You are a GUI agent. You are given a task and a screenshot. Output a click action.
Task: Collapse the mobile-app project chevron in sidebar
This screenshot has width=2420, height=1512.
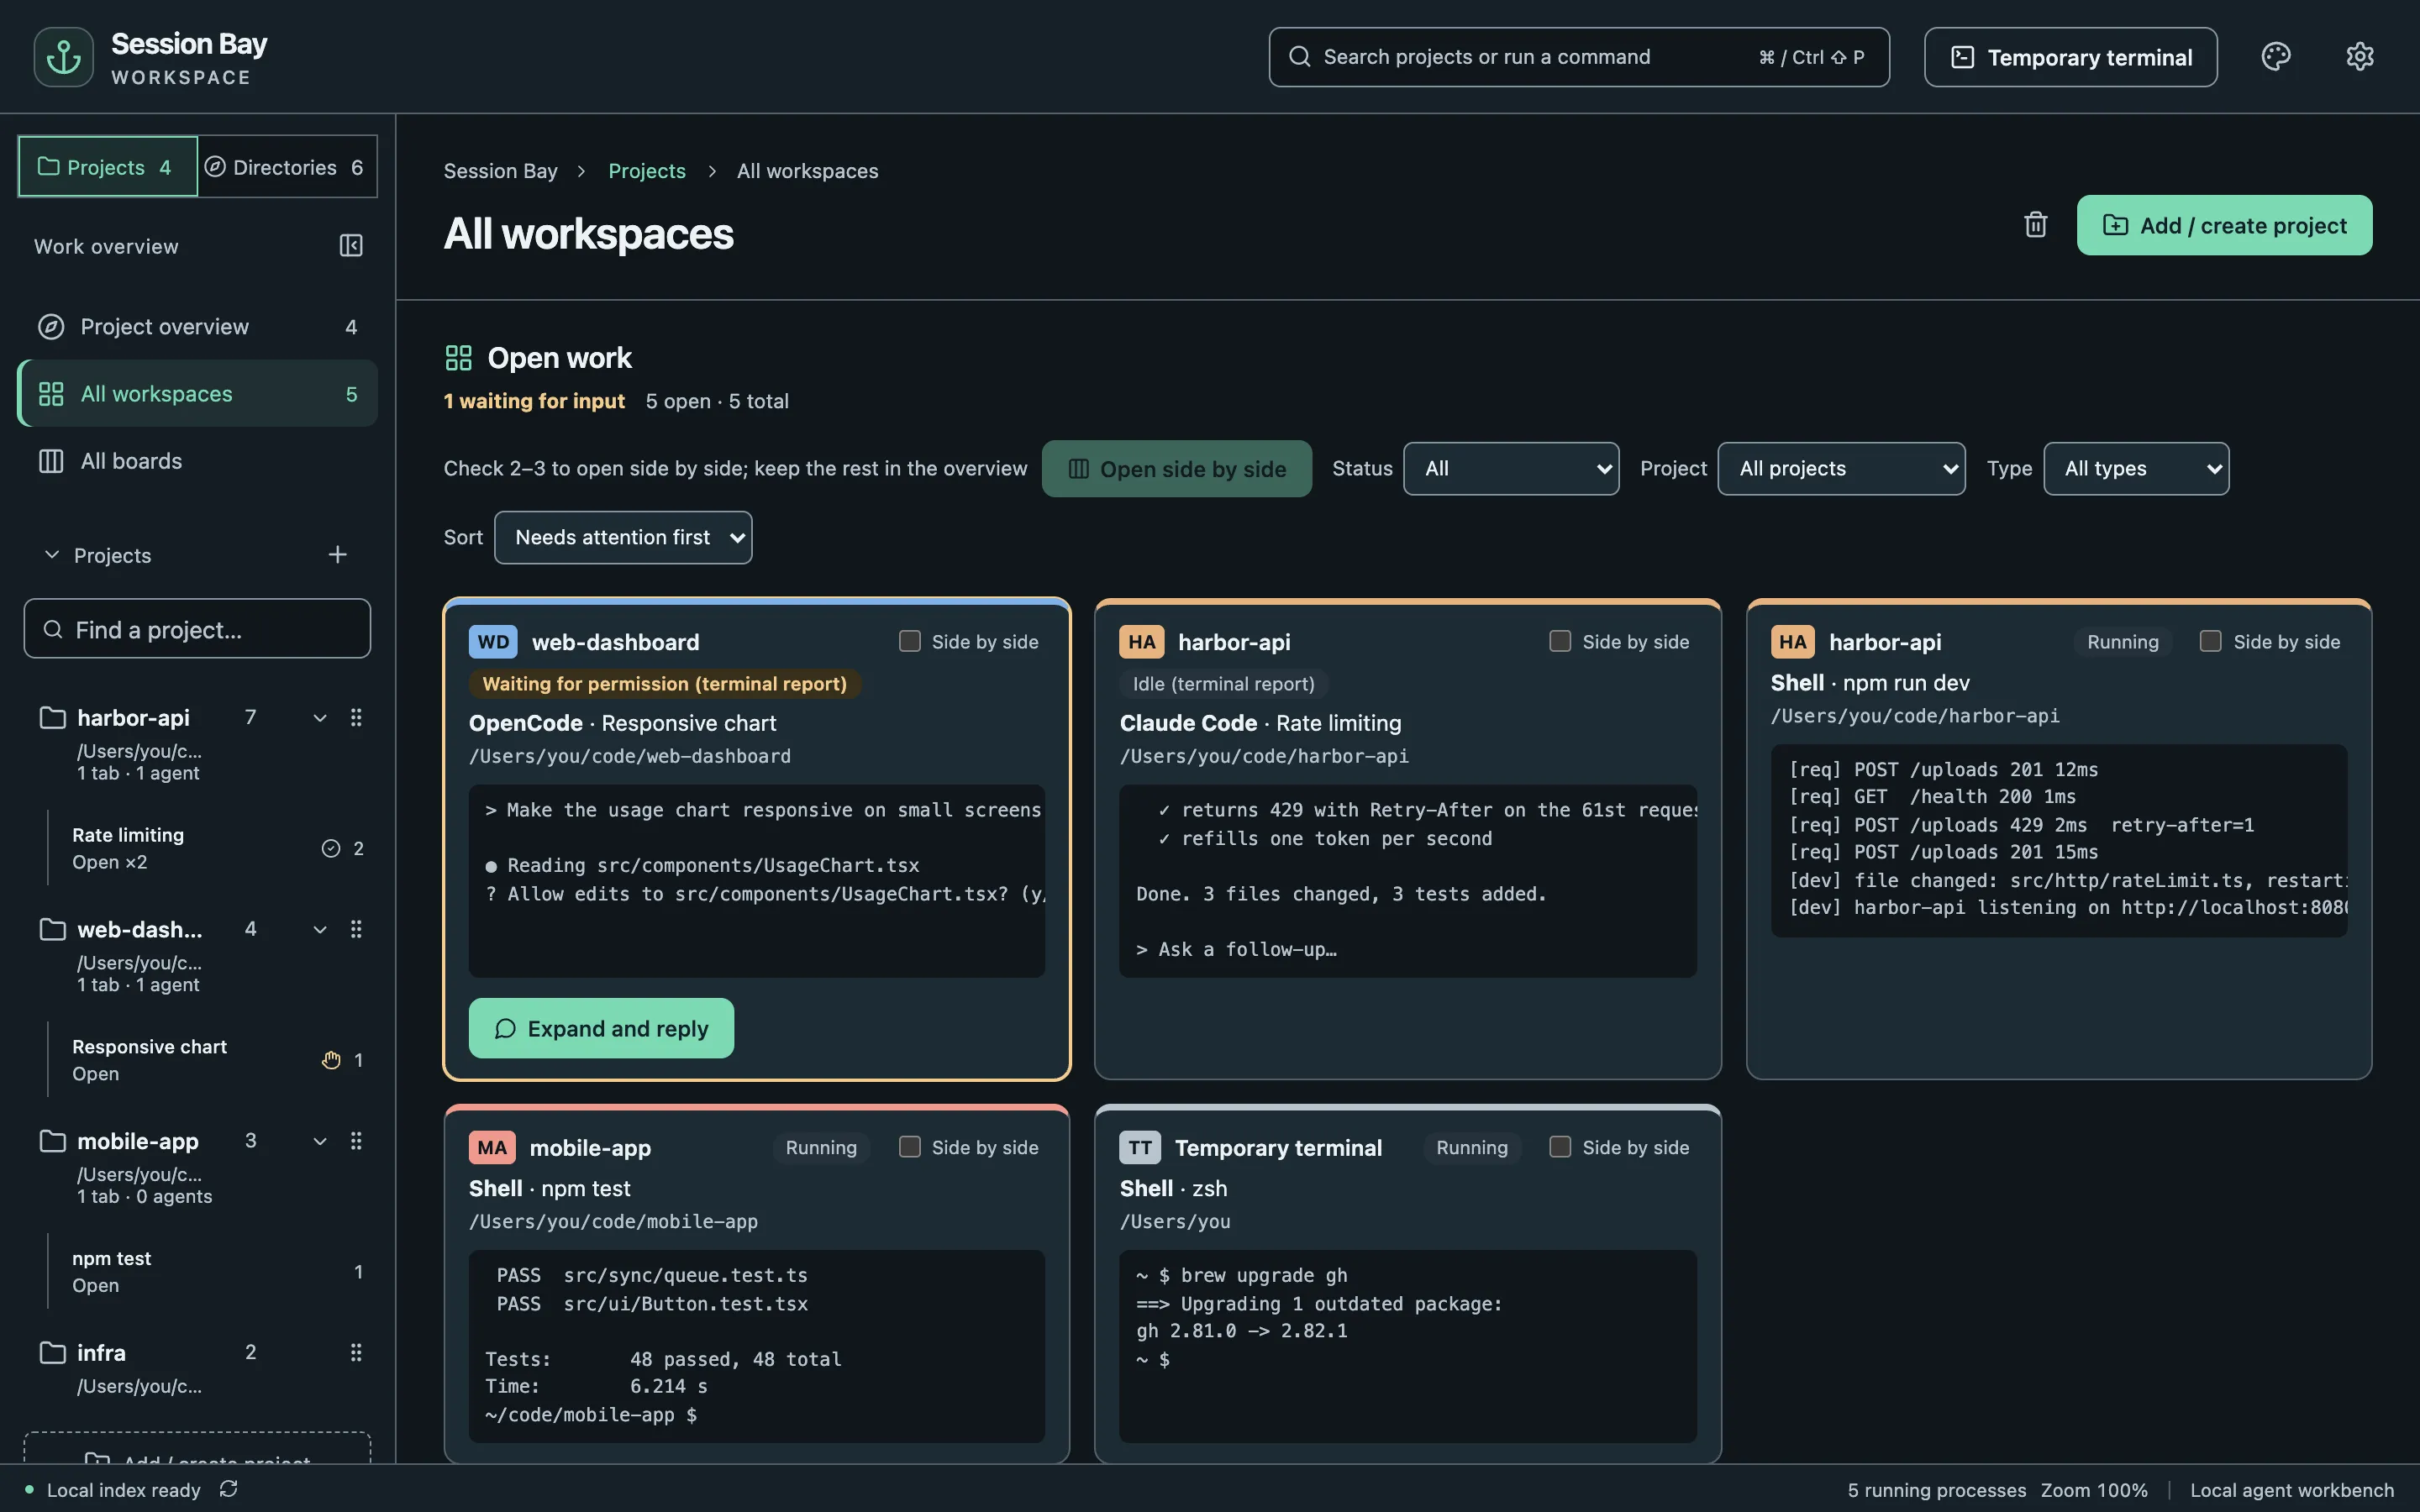pyautogui.click(x=320, y=1141)
